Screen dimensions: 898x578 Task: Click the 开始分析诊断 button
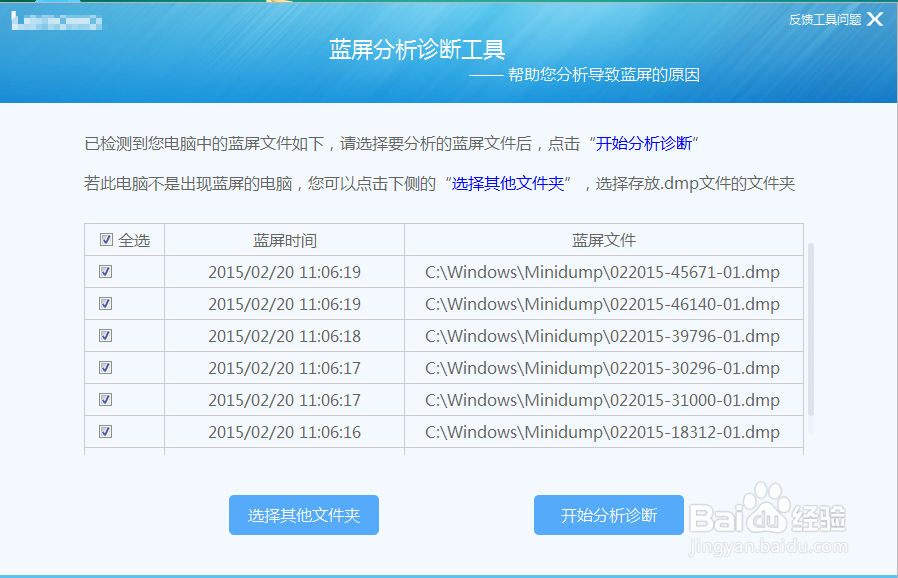point(608,514)
